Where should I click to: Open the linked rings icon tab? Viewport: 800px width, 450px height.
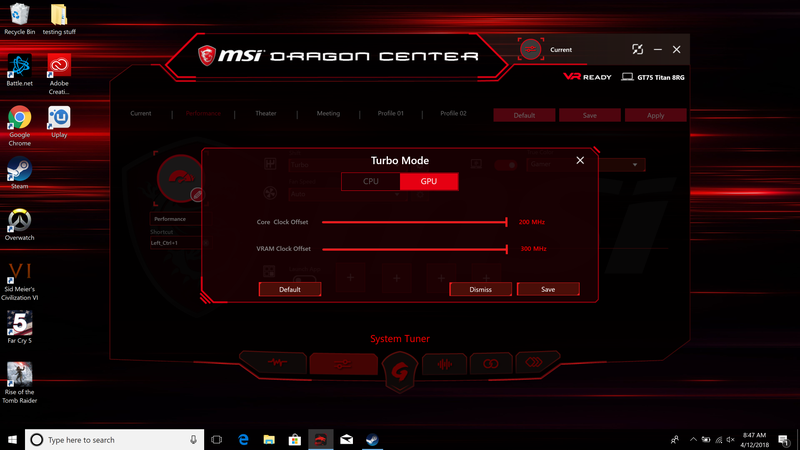point(490,364)
